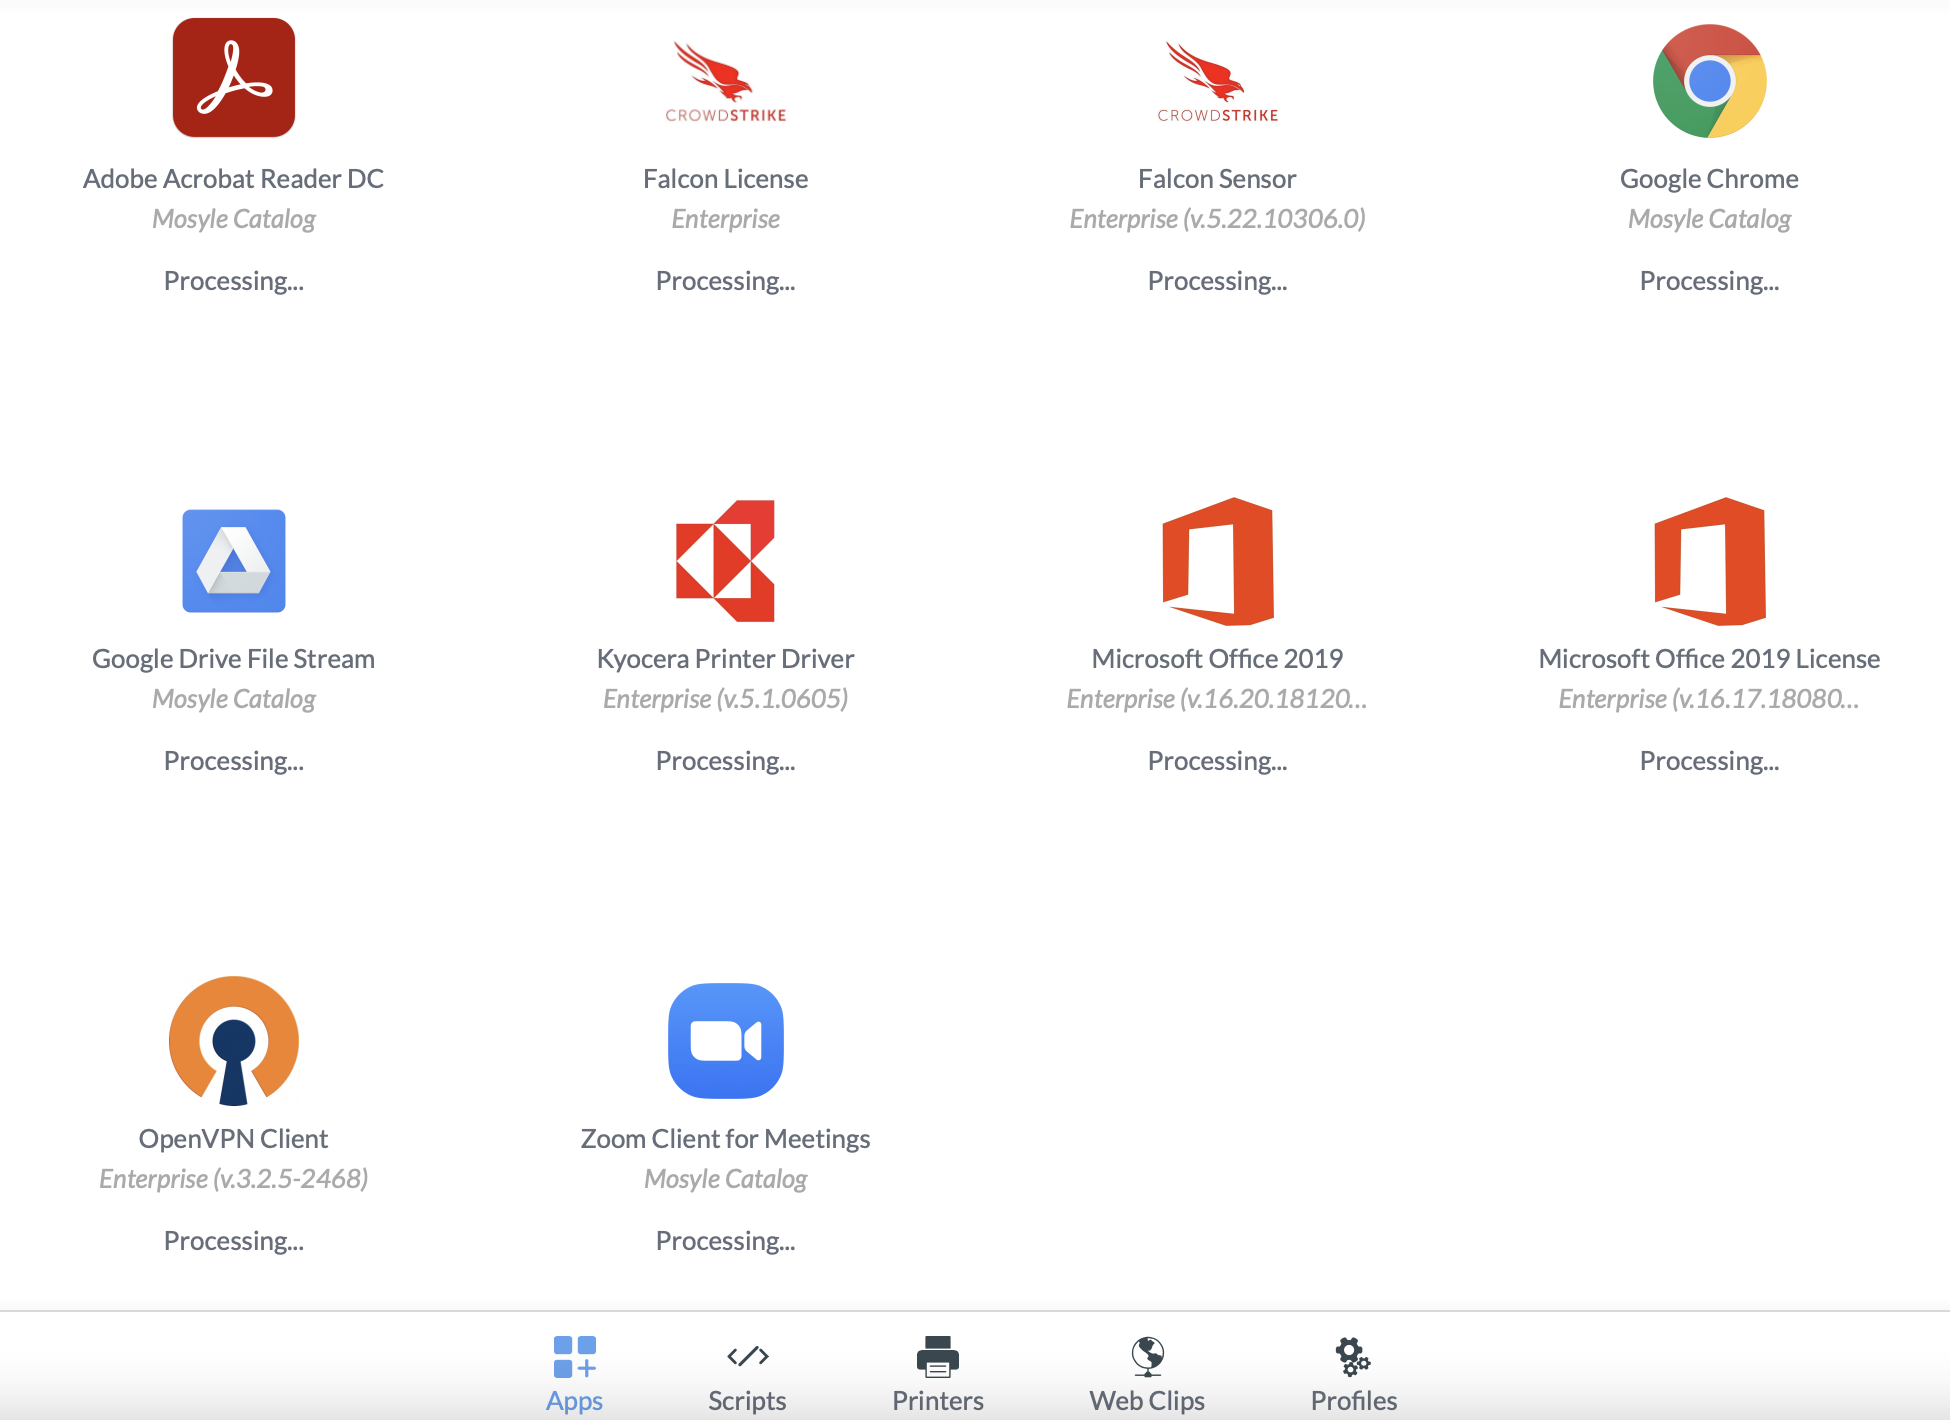The width and height of the screenshot is (1950, 1420).
Task: Click the 'Falcon Sensor' app name
Action: point(1218,179)
